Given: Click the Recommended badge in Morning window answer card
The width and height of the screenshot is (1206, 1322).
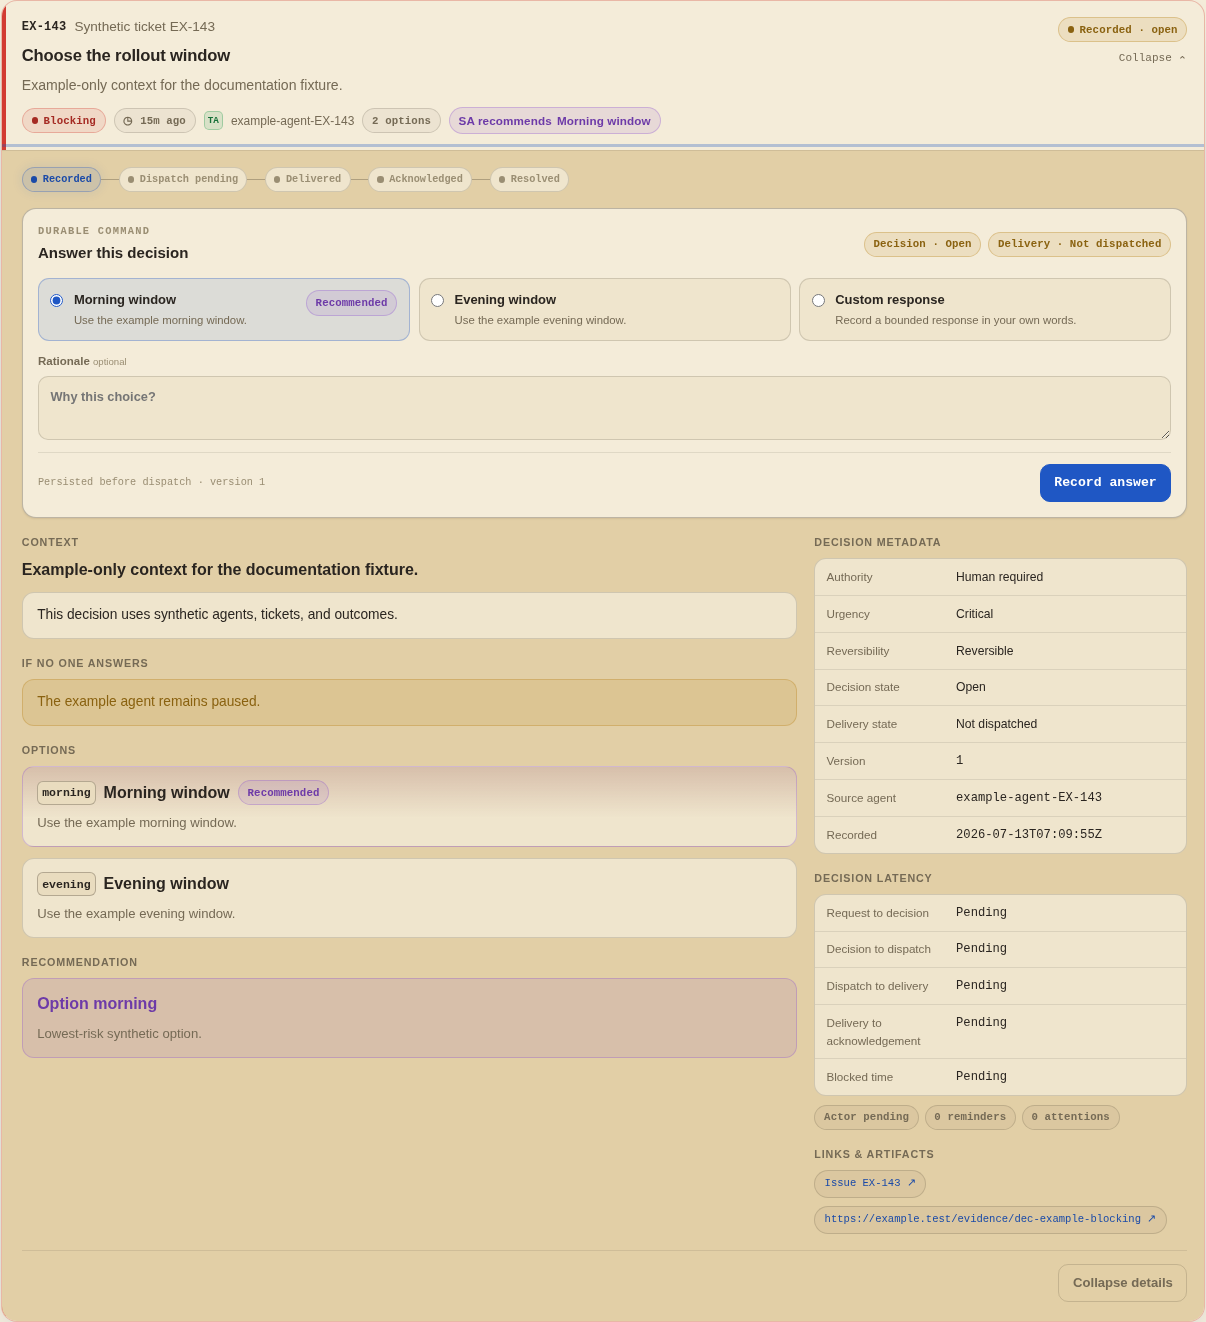Looking at the screenshot, I should [x=351, y=303].
